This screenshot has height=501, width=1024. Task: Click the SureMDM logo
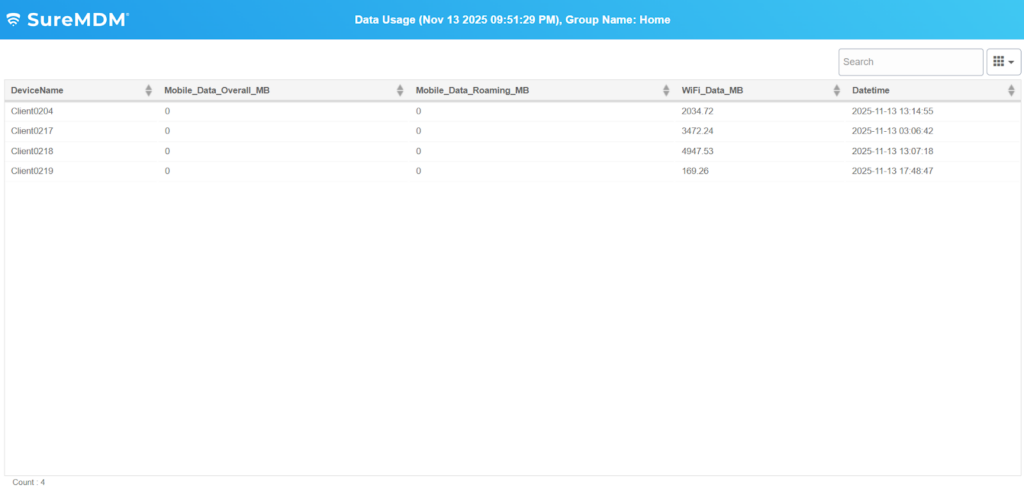point(68,20)
